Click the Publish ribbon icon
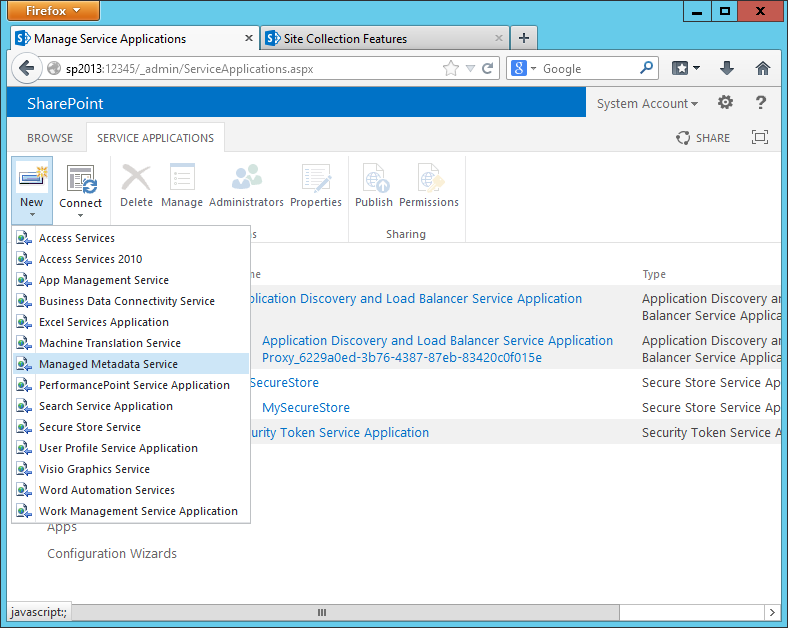This screenshot has width=788, height=628. pos(374,177)
